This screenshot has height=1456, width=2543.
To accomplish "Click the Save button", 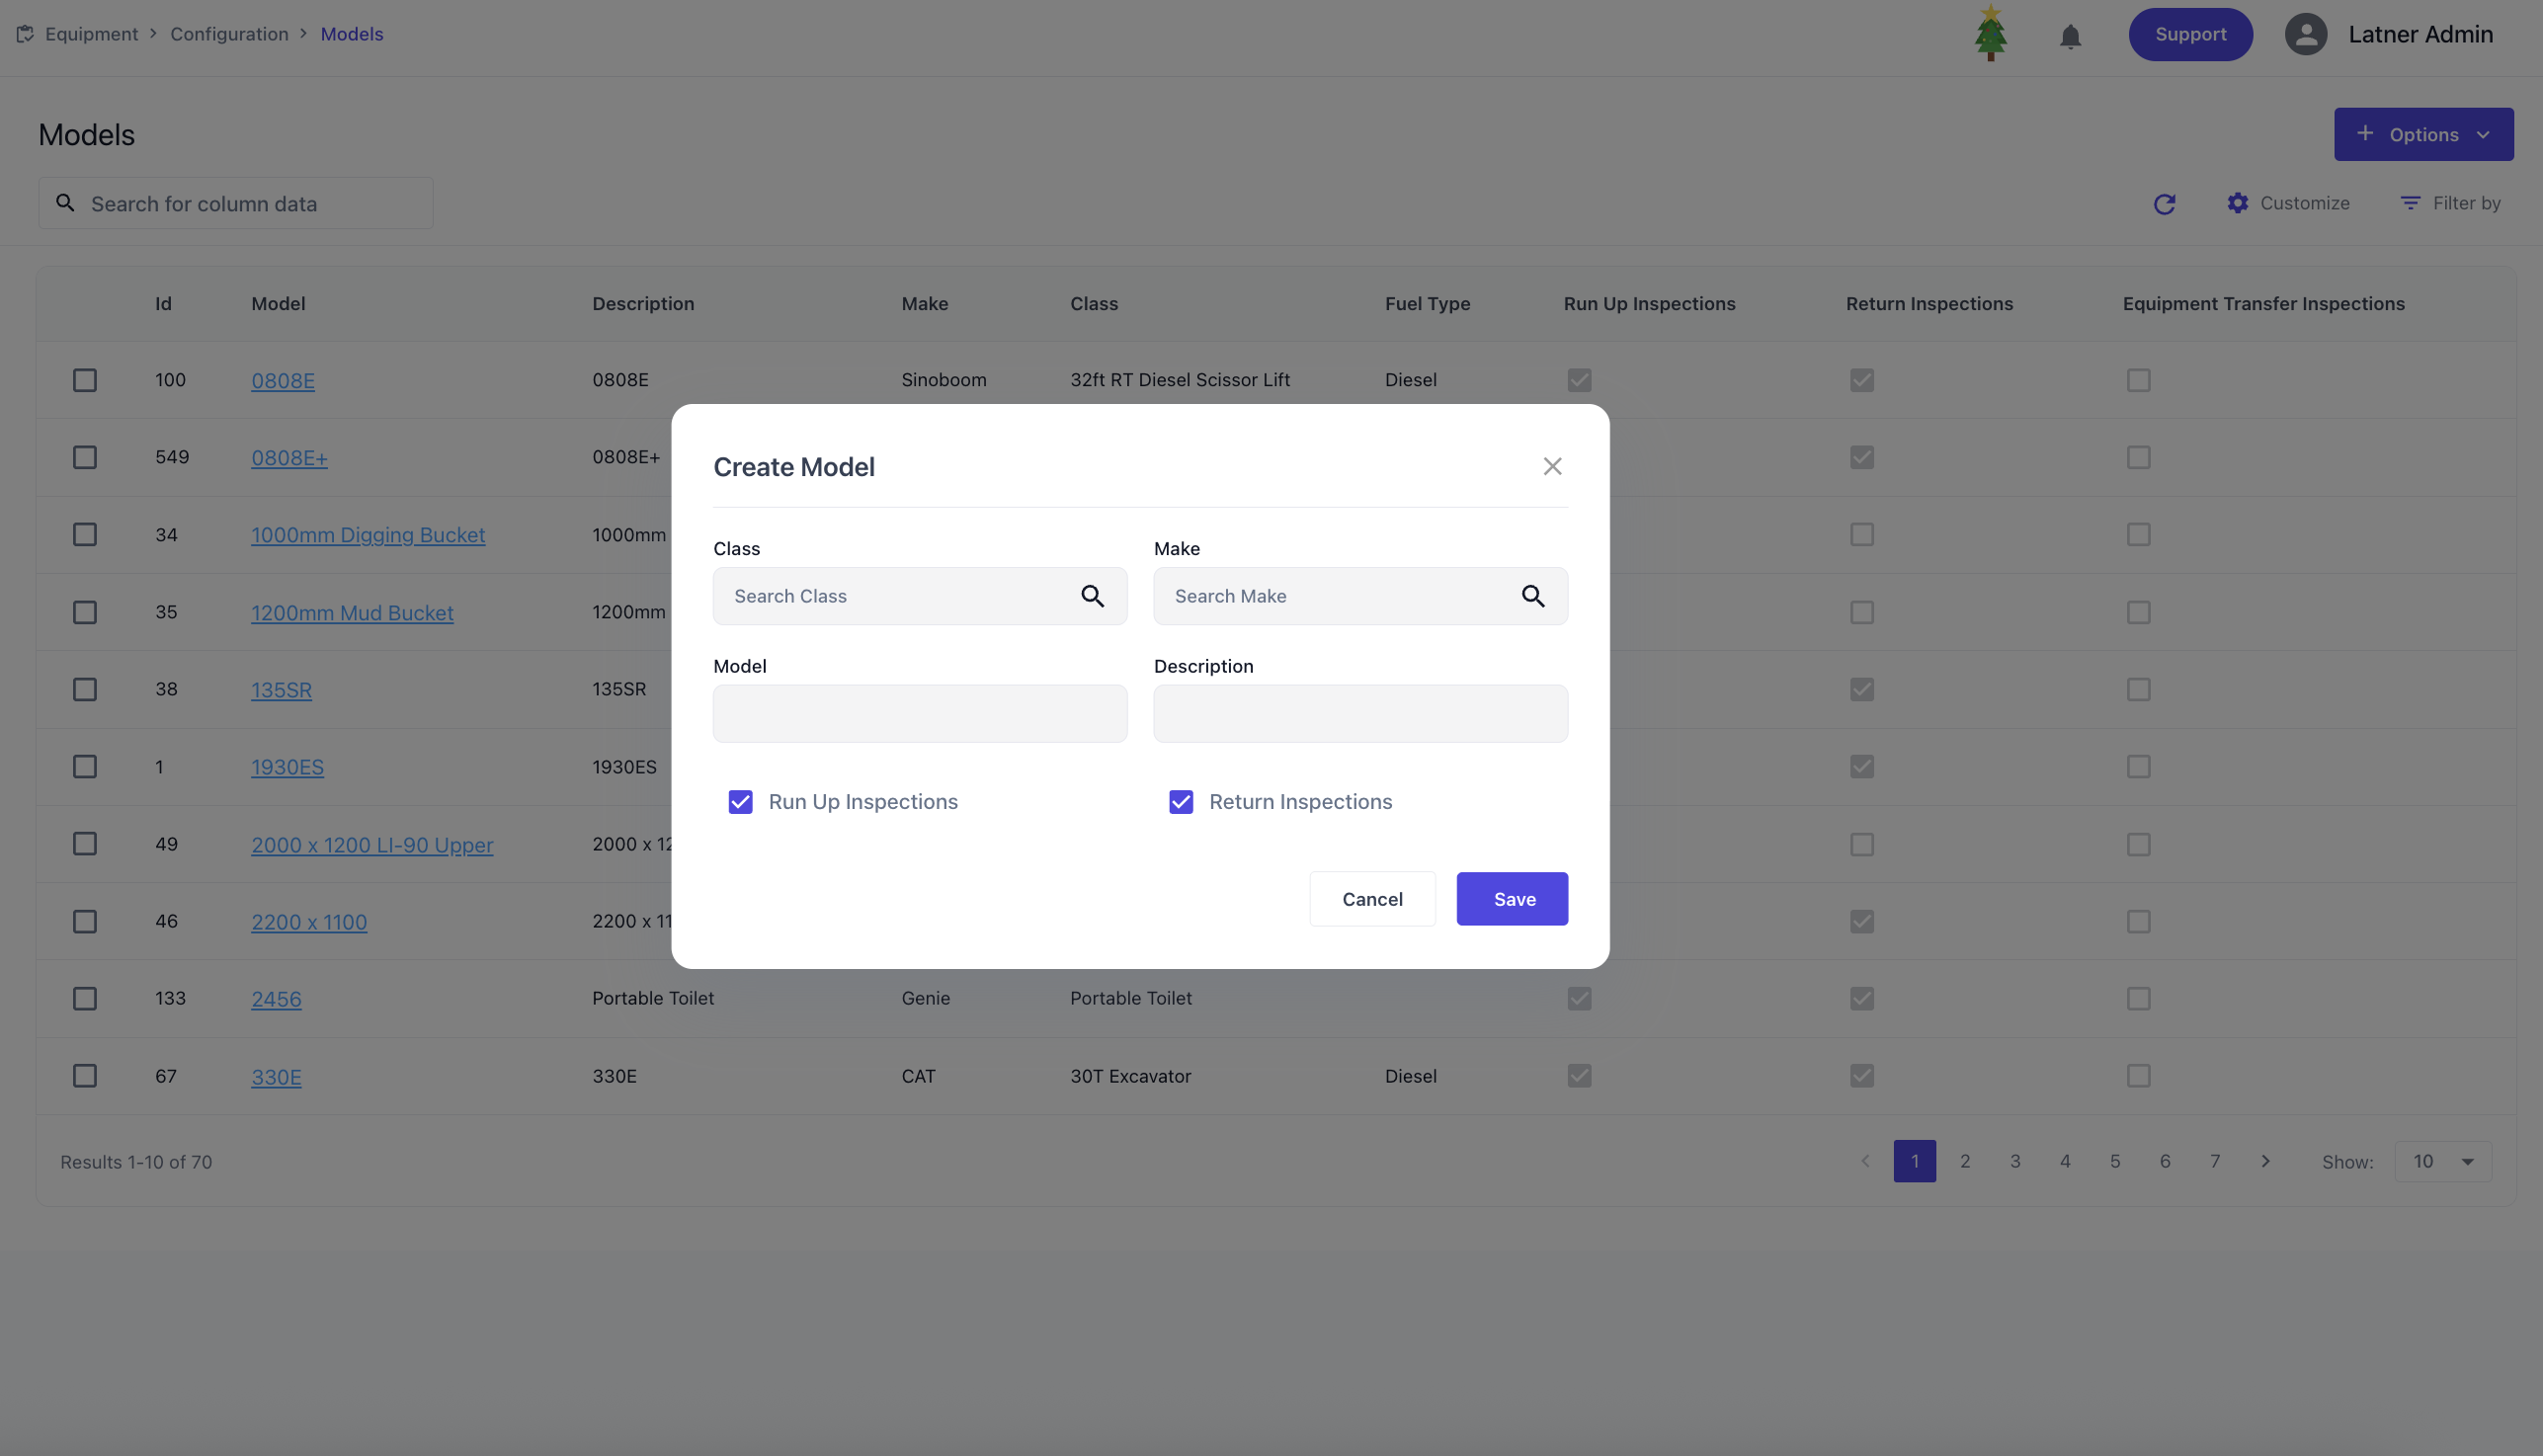I will click(x=1512, y=899).
